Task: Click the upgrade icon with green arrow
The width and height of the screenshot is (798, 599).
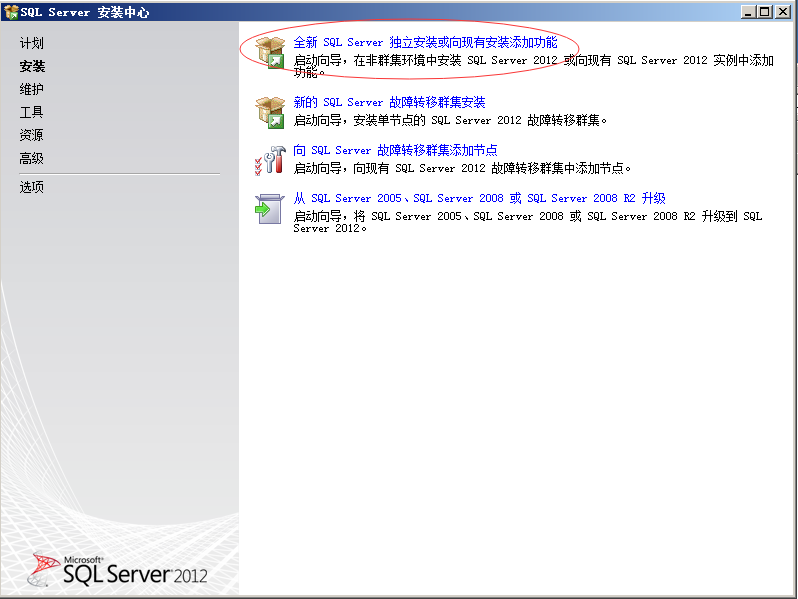Action: tap(269, 209)
